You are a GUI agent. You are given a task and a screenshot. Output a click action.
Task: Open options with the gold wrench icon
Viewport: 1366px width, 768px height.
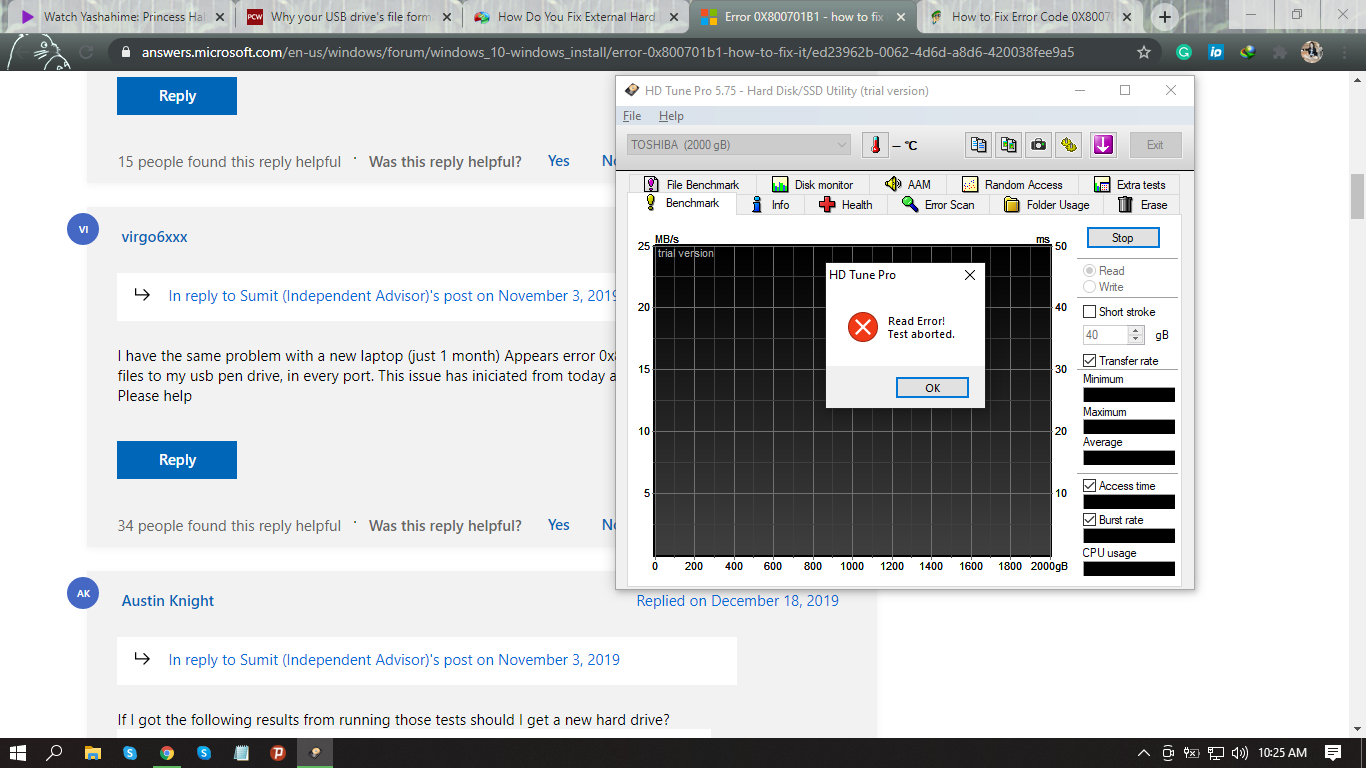pyautogui.click(x=1069, y=145)
